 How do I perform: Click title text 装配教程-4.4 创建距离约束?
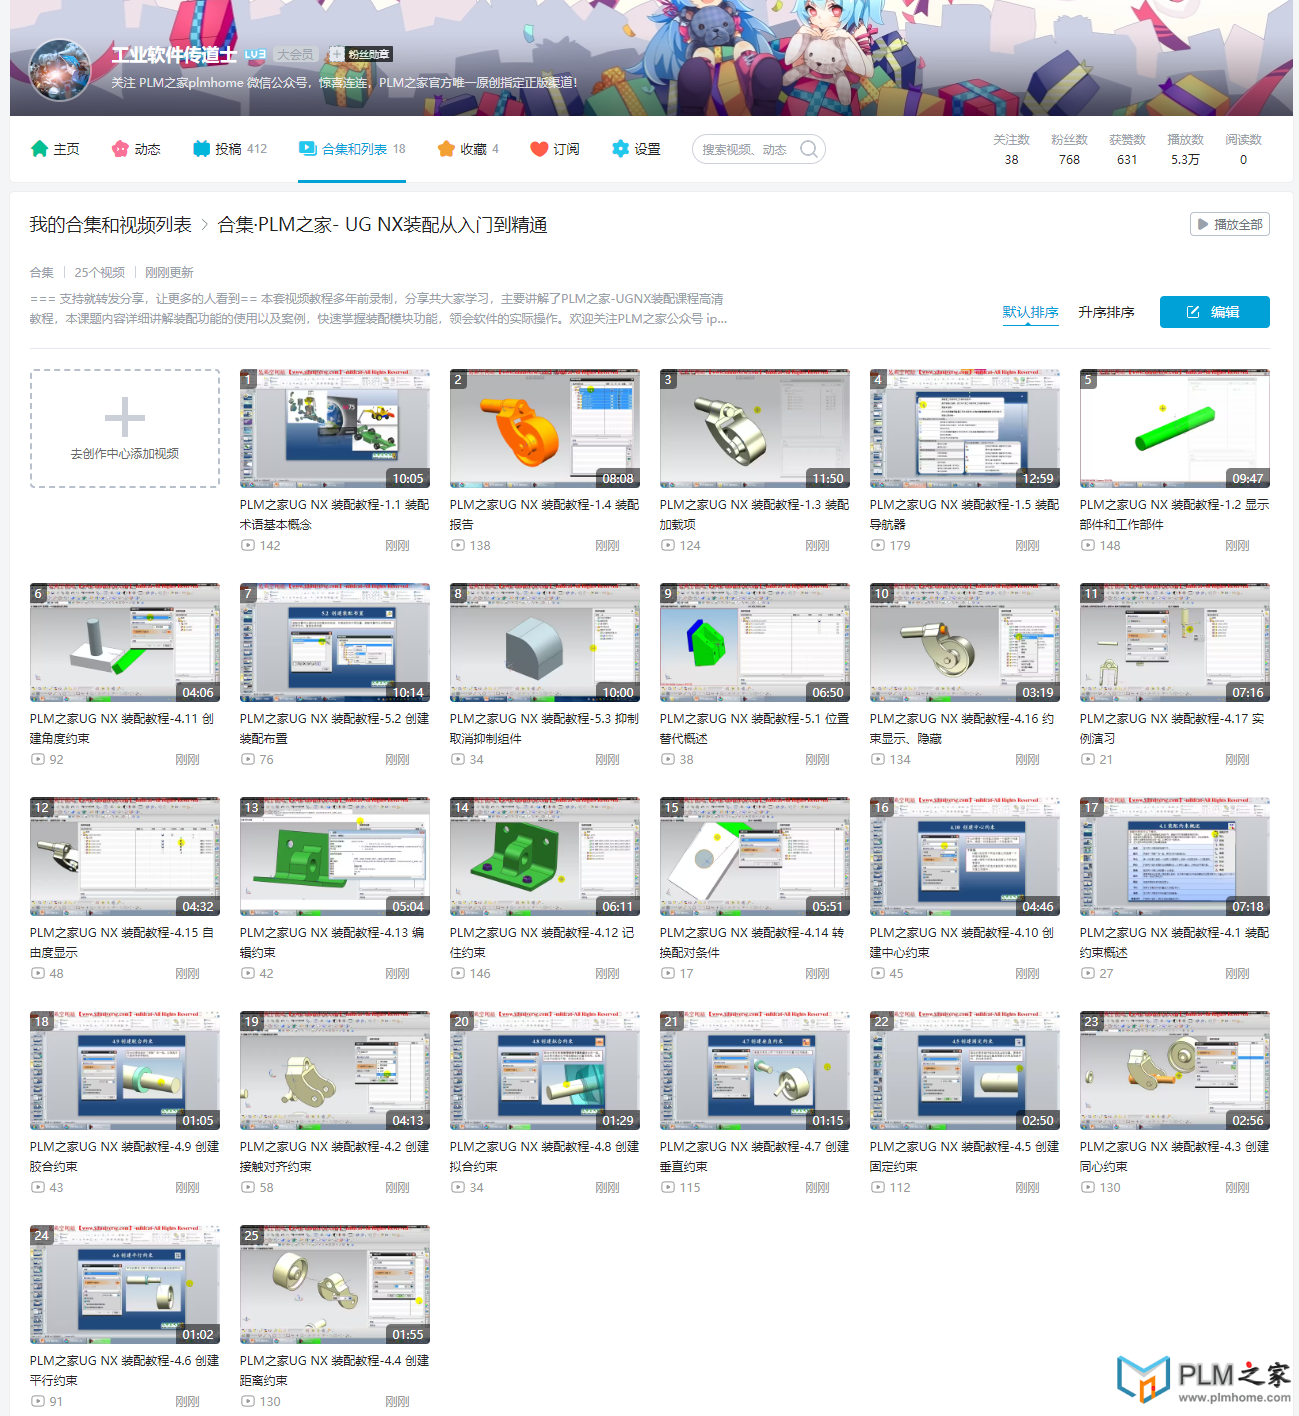click(x=335, y=1370)
